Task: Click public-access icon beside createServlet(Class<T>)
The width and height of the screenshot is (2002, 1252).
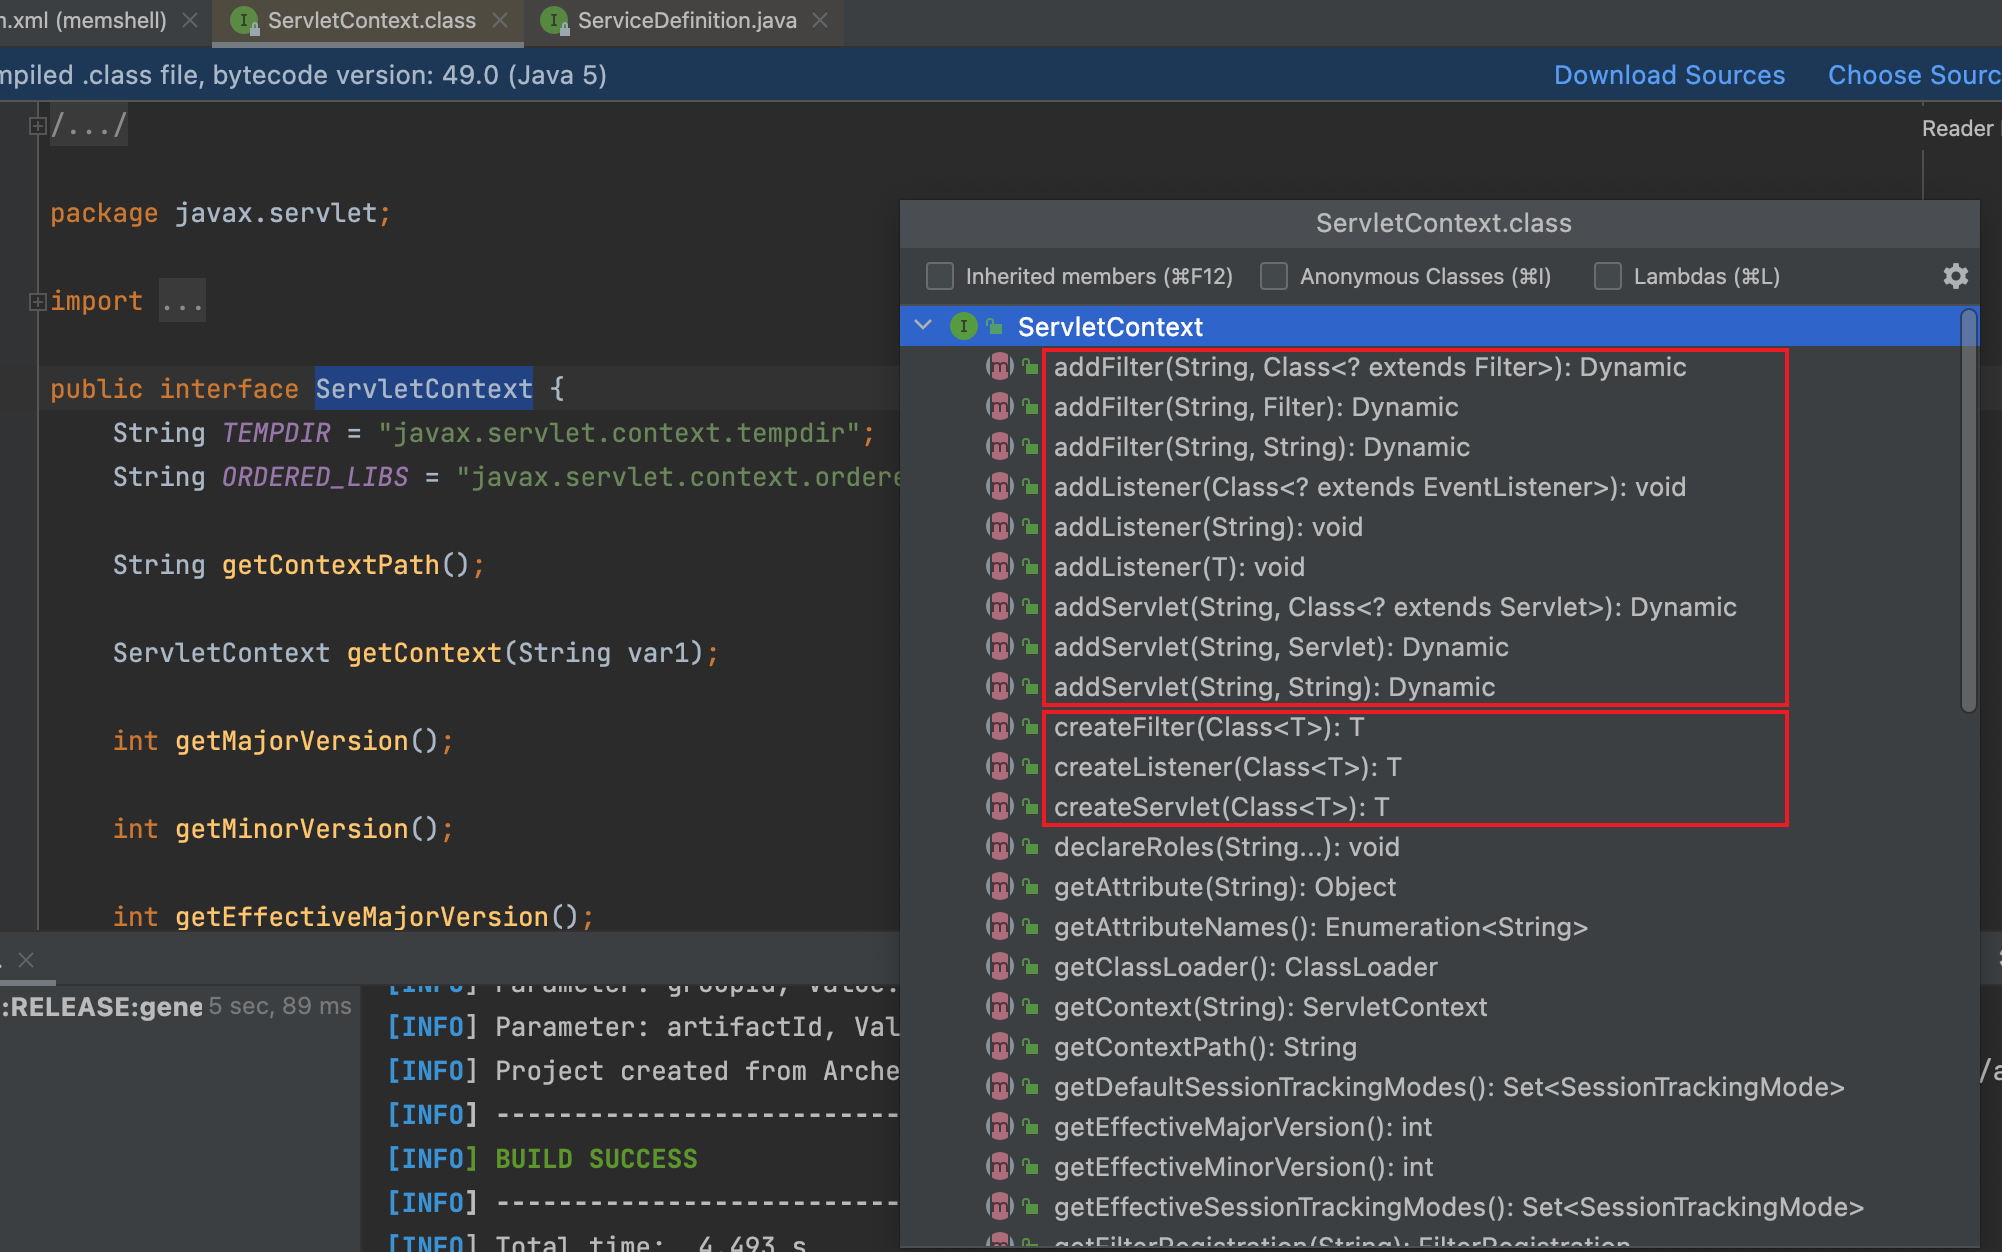Action: pyautogui.click(x=1030, y=807)
